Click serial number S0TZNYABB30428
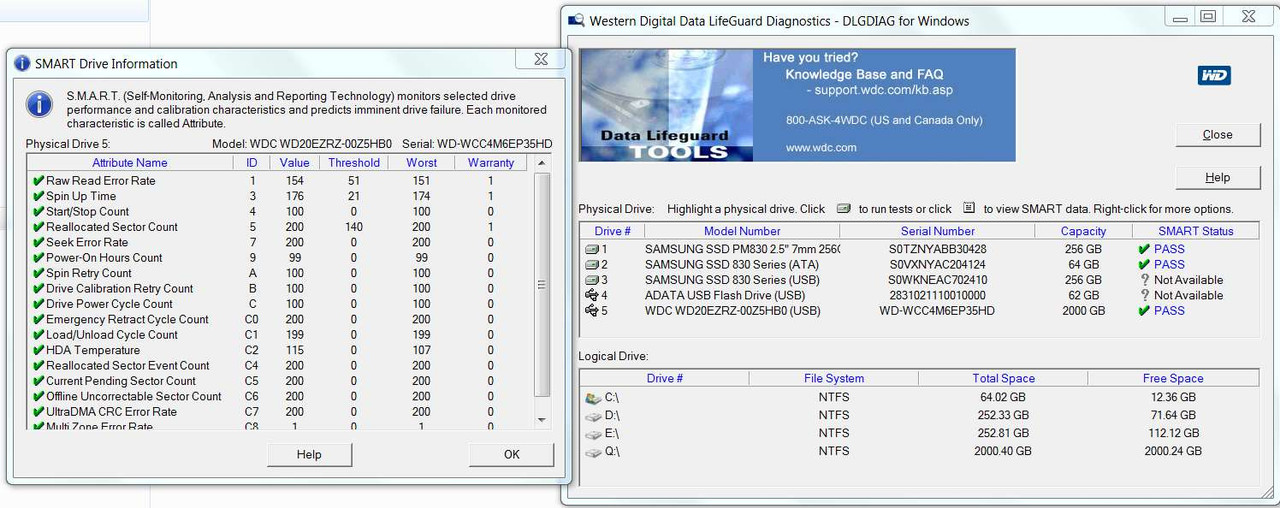The height and width of the screenshot is (508, 1280). (x=937, y=249)
